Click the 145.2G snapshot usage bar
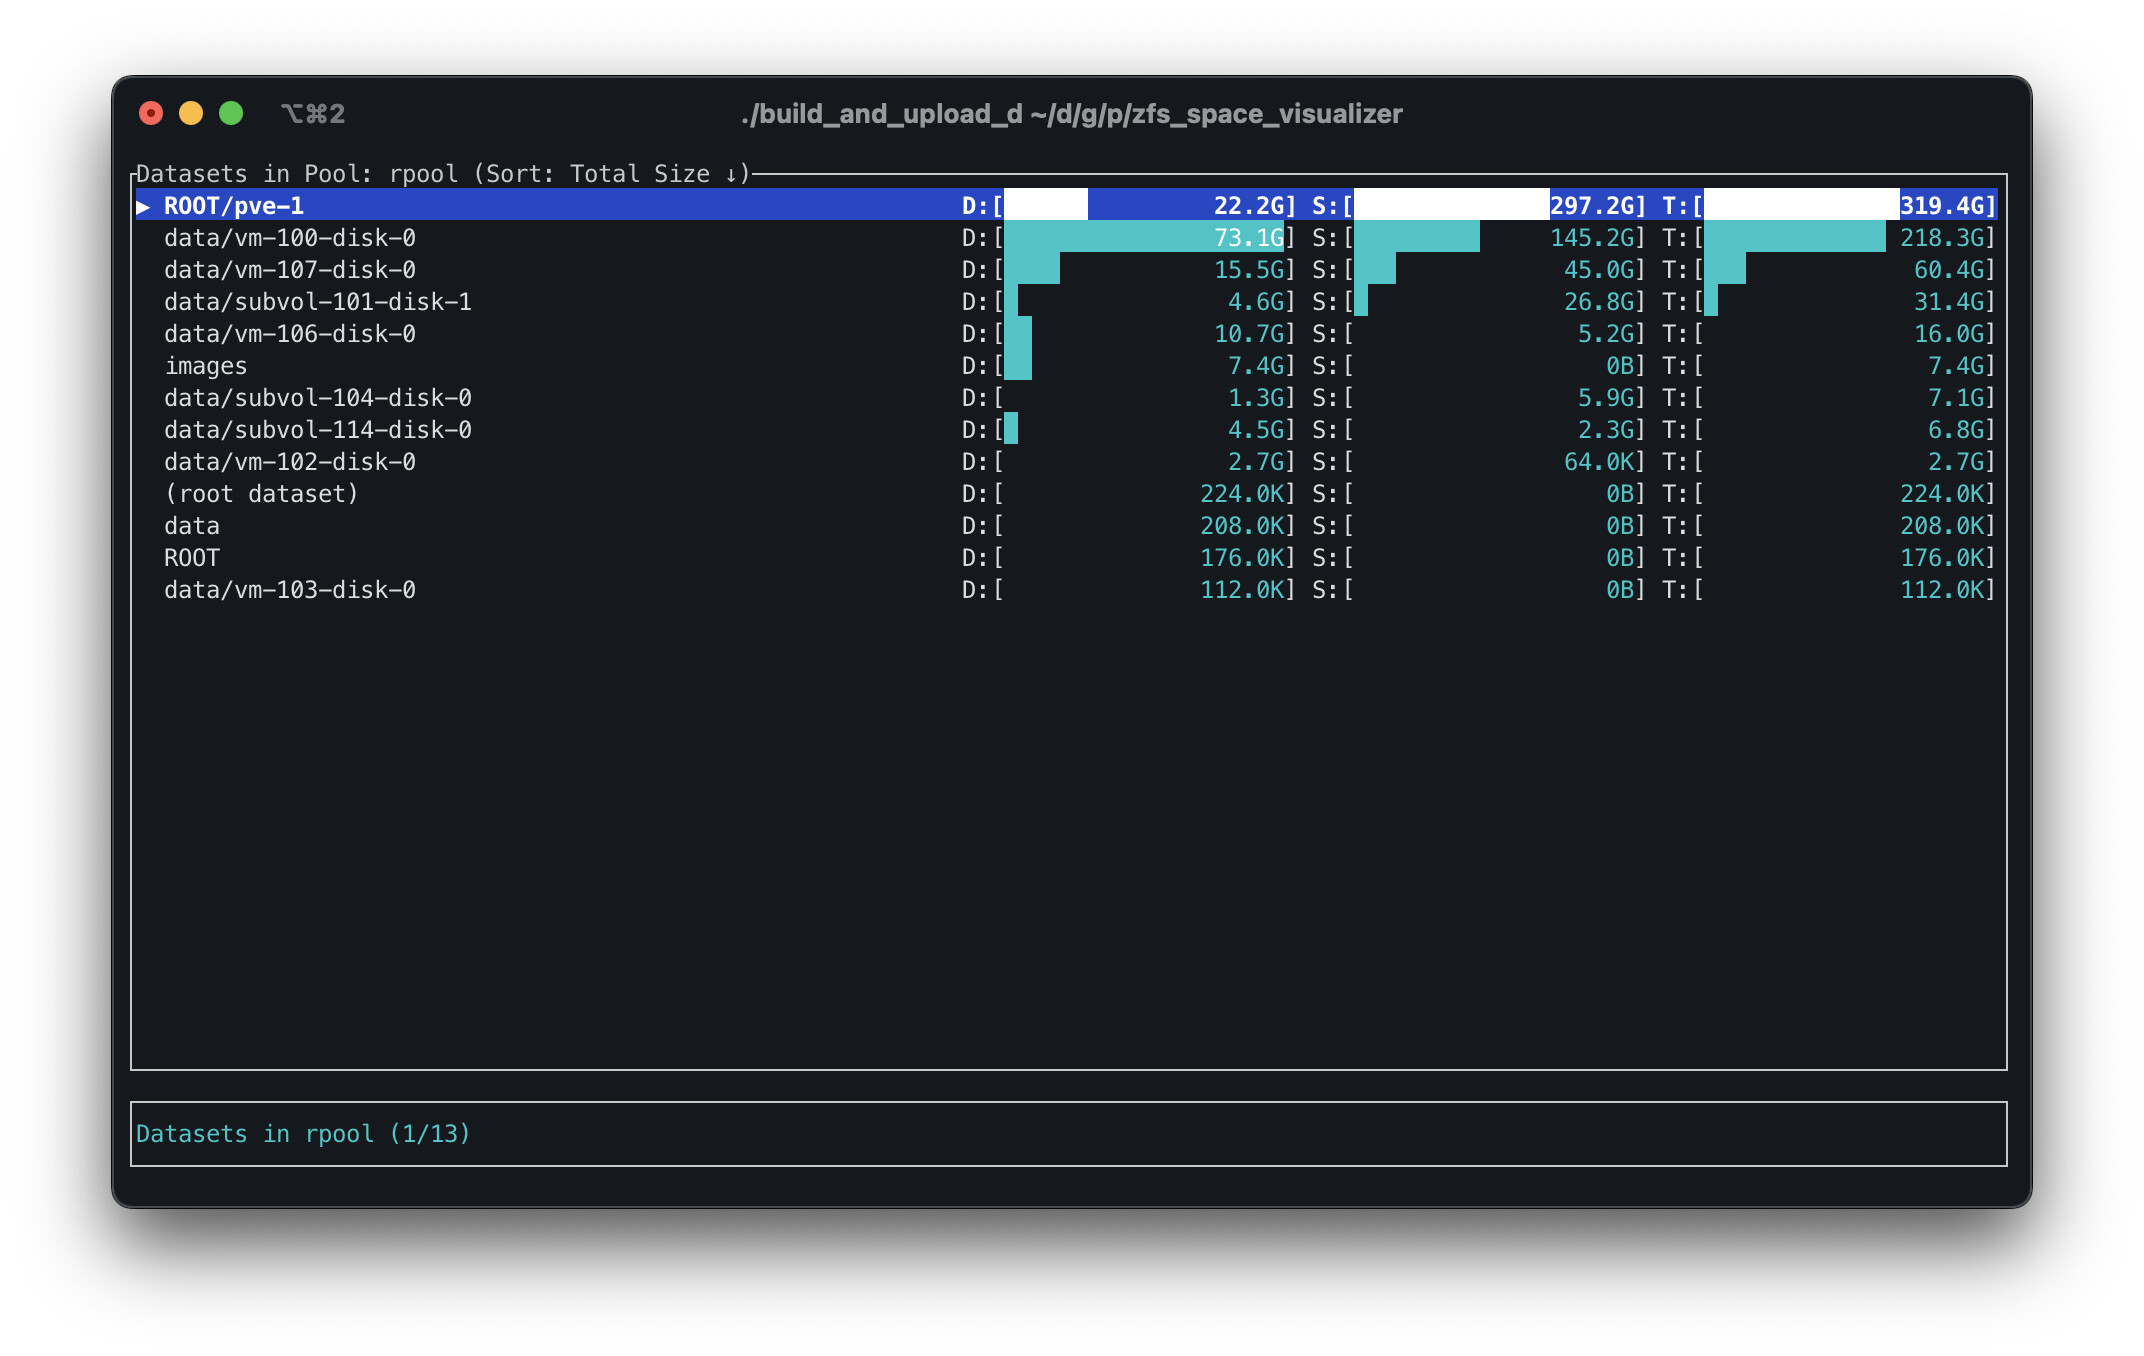 click(x=1416, y=238)
